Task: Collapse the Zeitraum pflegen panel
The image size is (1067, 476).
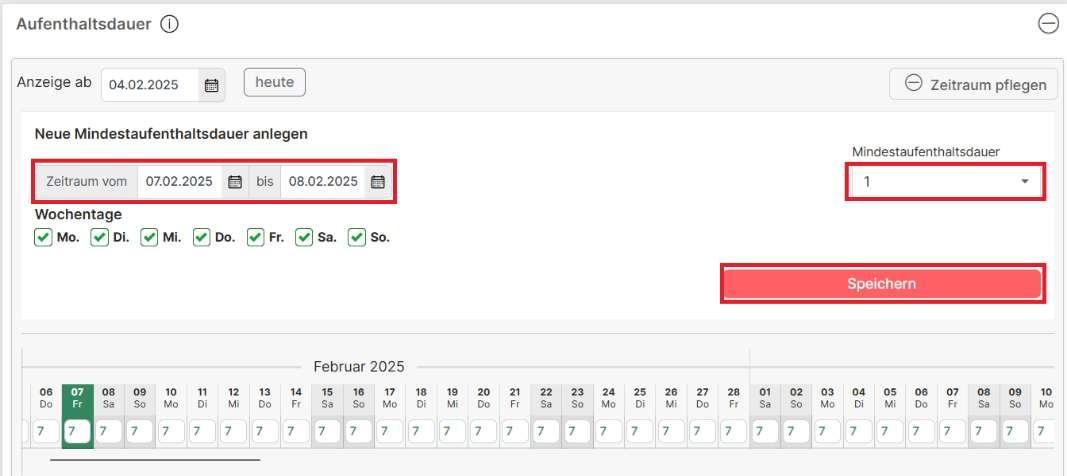Action: (x=974, y=84)
